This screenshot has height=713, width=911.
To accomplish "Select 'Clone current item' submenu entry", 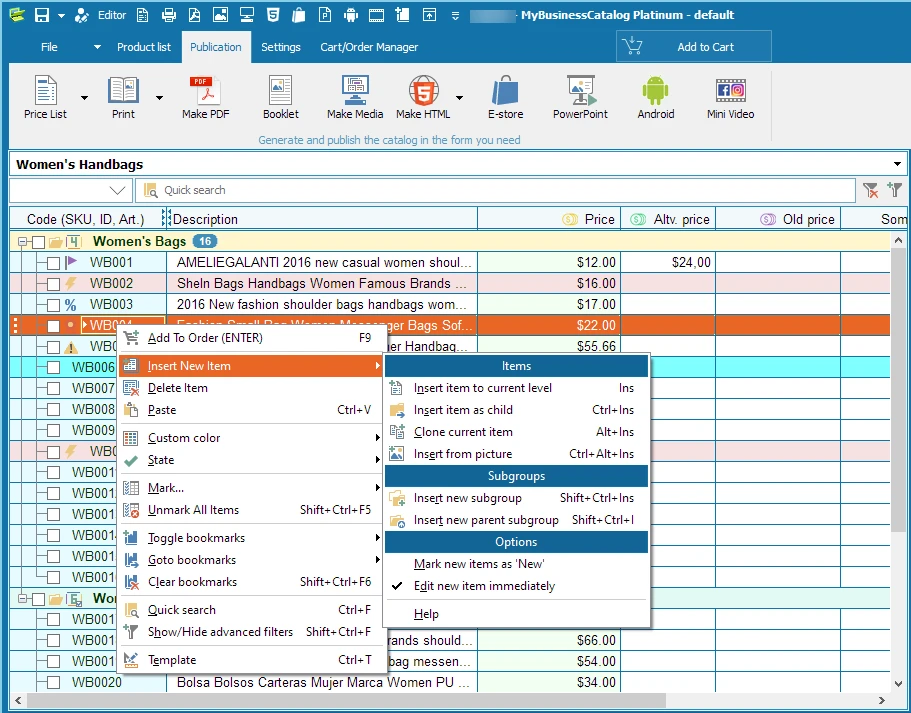I will point(517,432).
